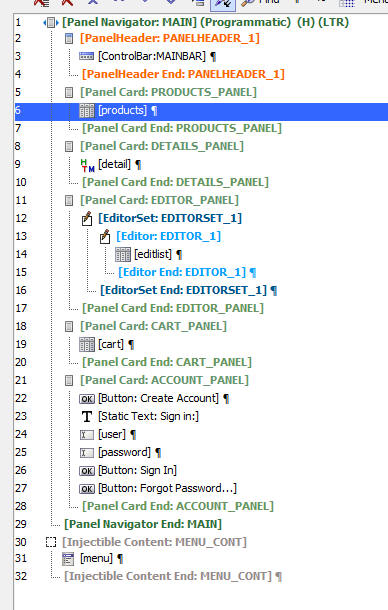The height and width of the screenshot is (610, 388).
Task: Click the Injectible Content MENU_CONT dashed icon
Action: [51, 542]
